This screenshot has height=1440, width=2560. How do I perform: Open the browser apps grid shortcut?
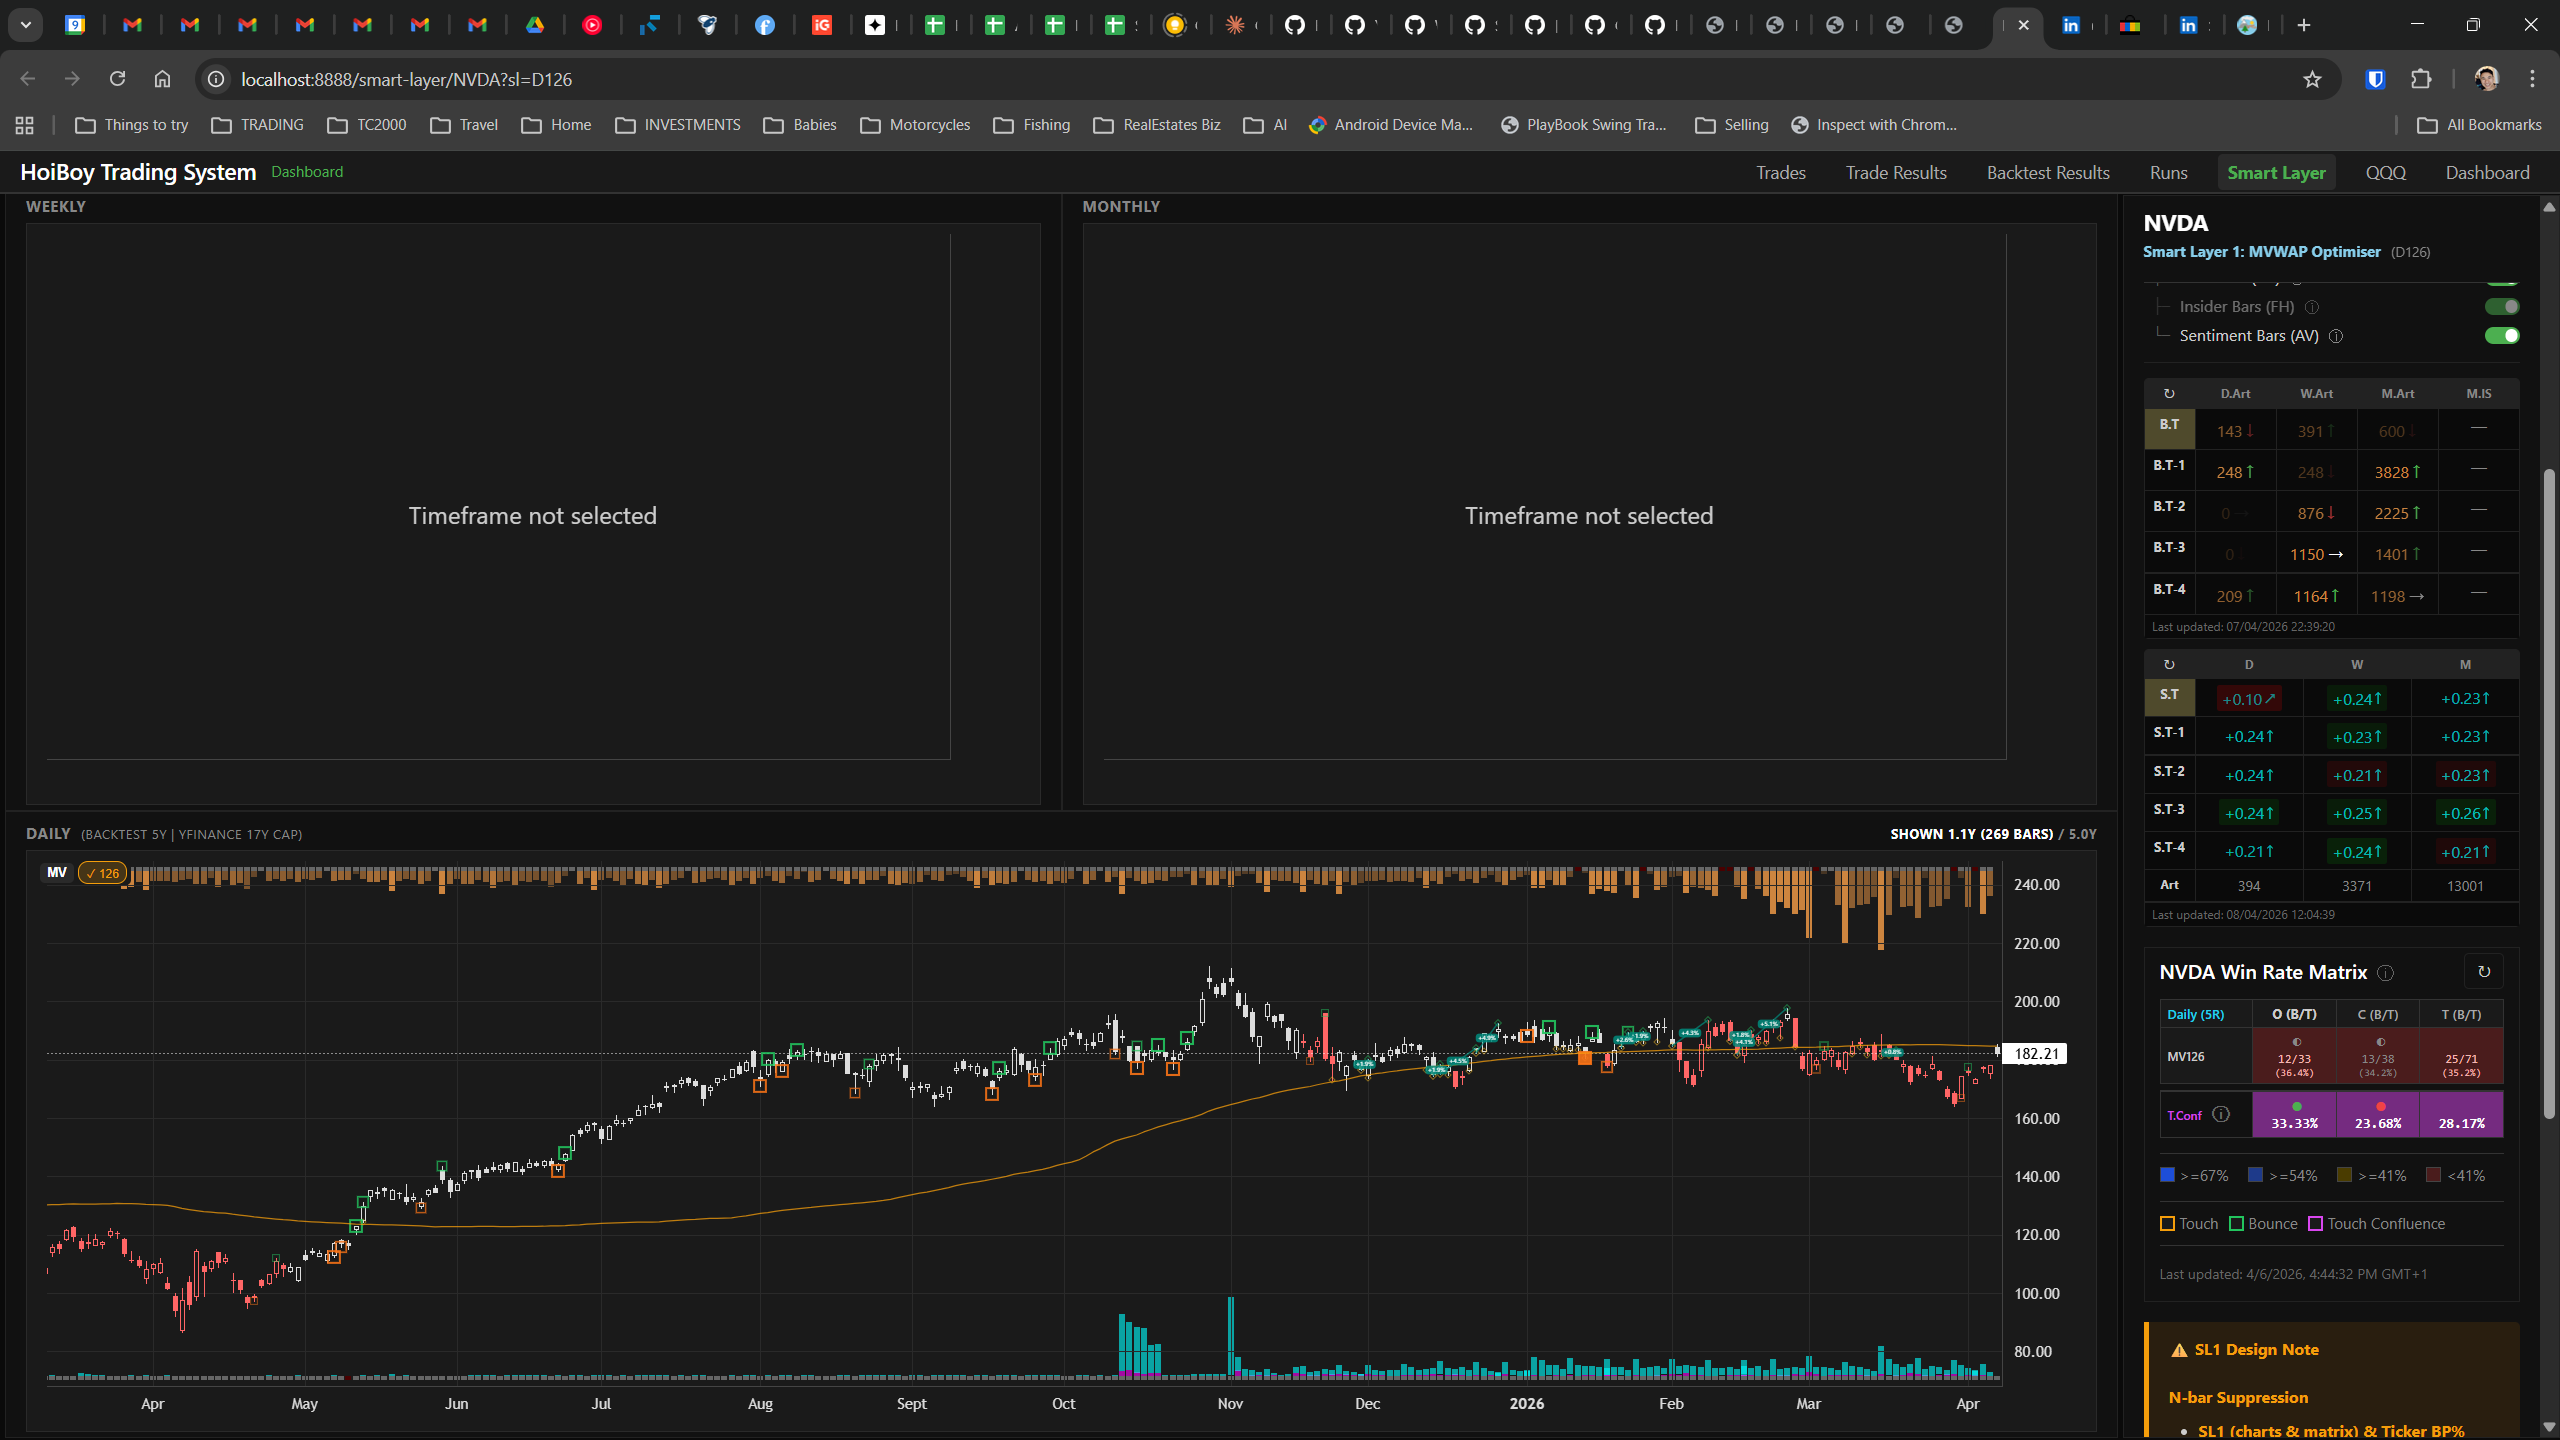[25, 125]
